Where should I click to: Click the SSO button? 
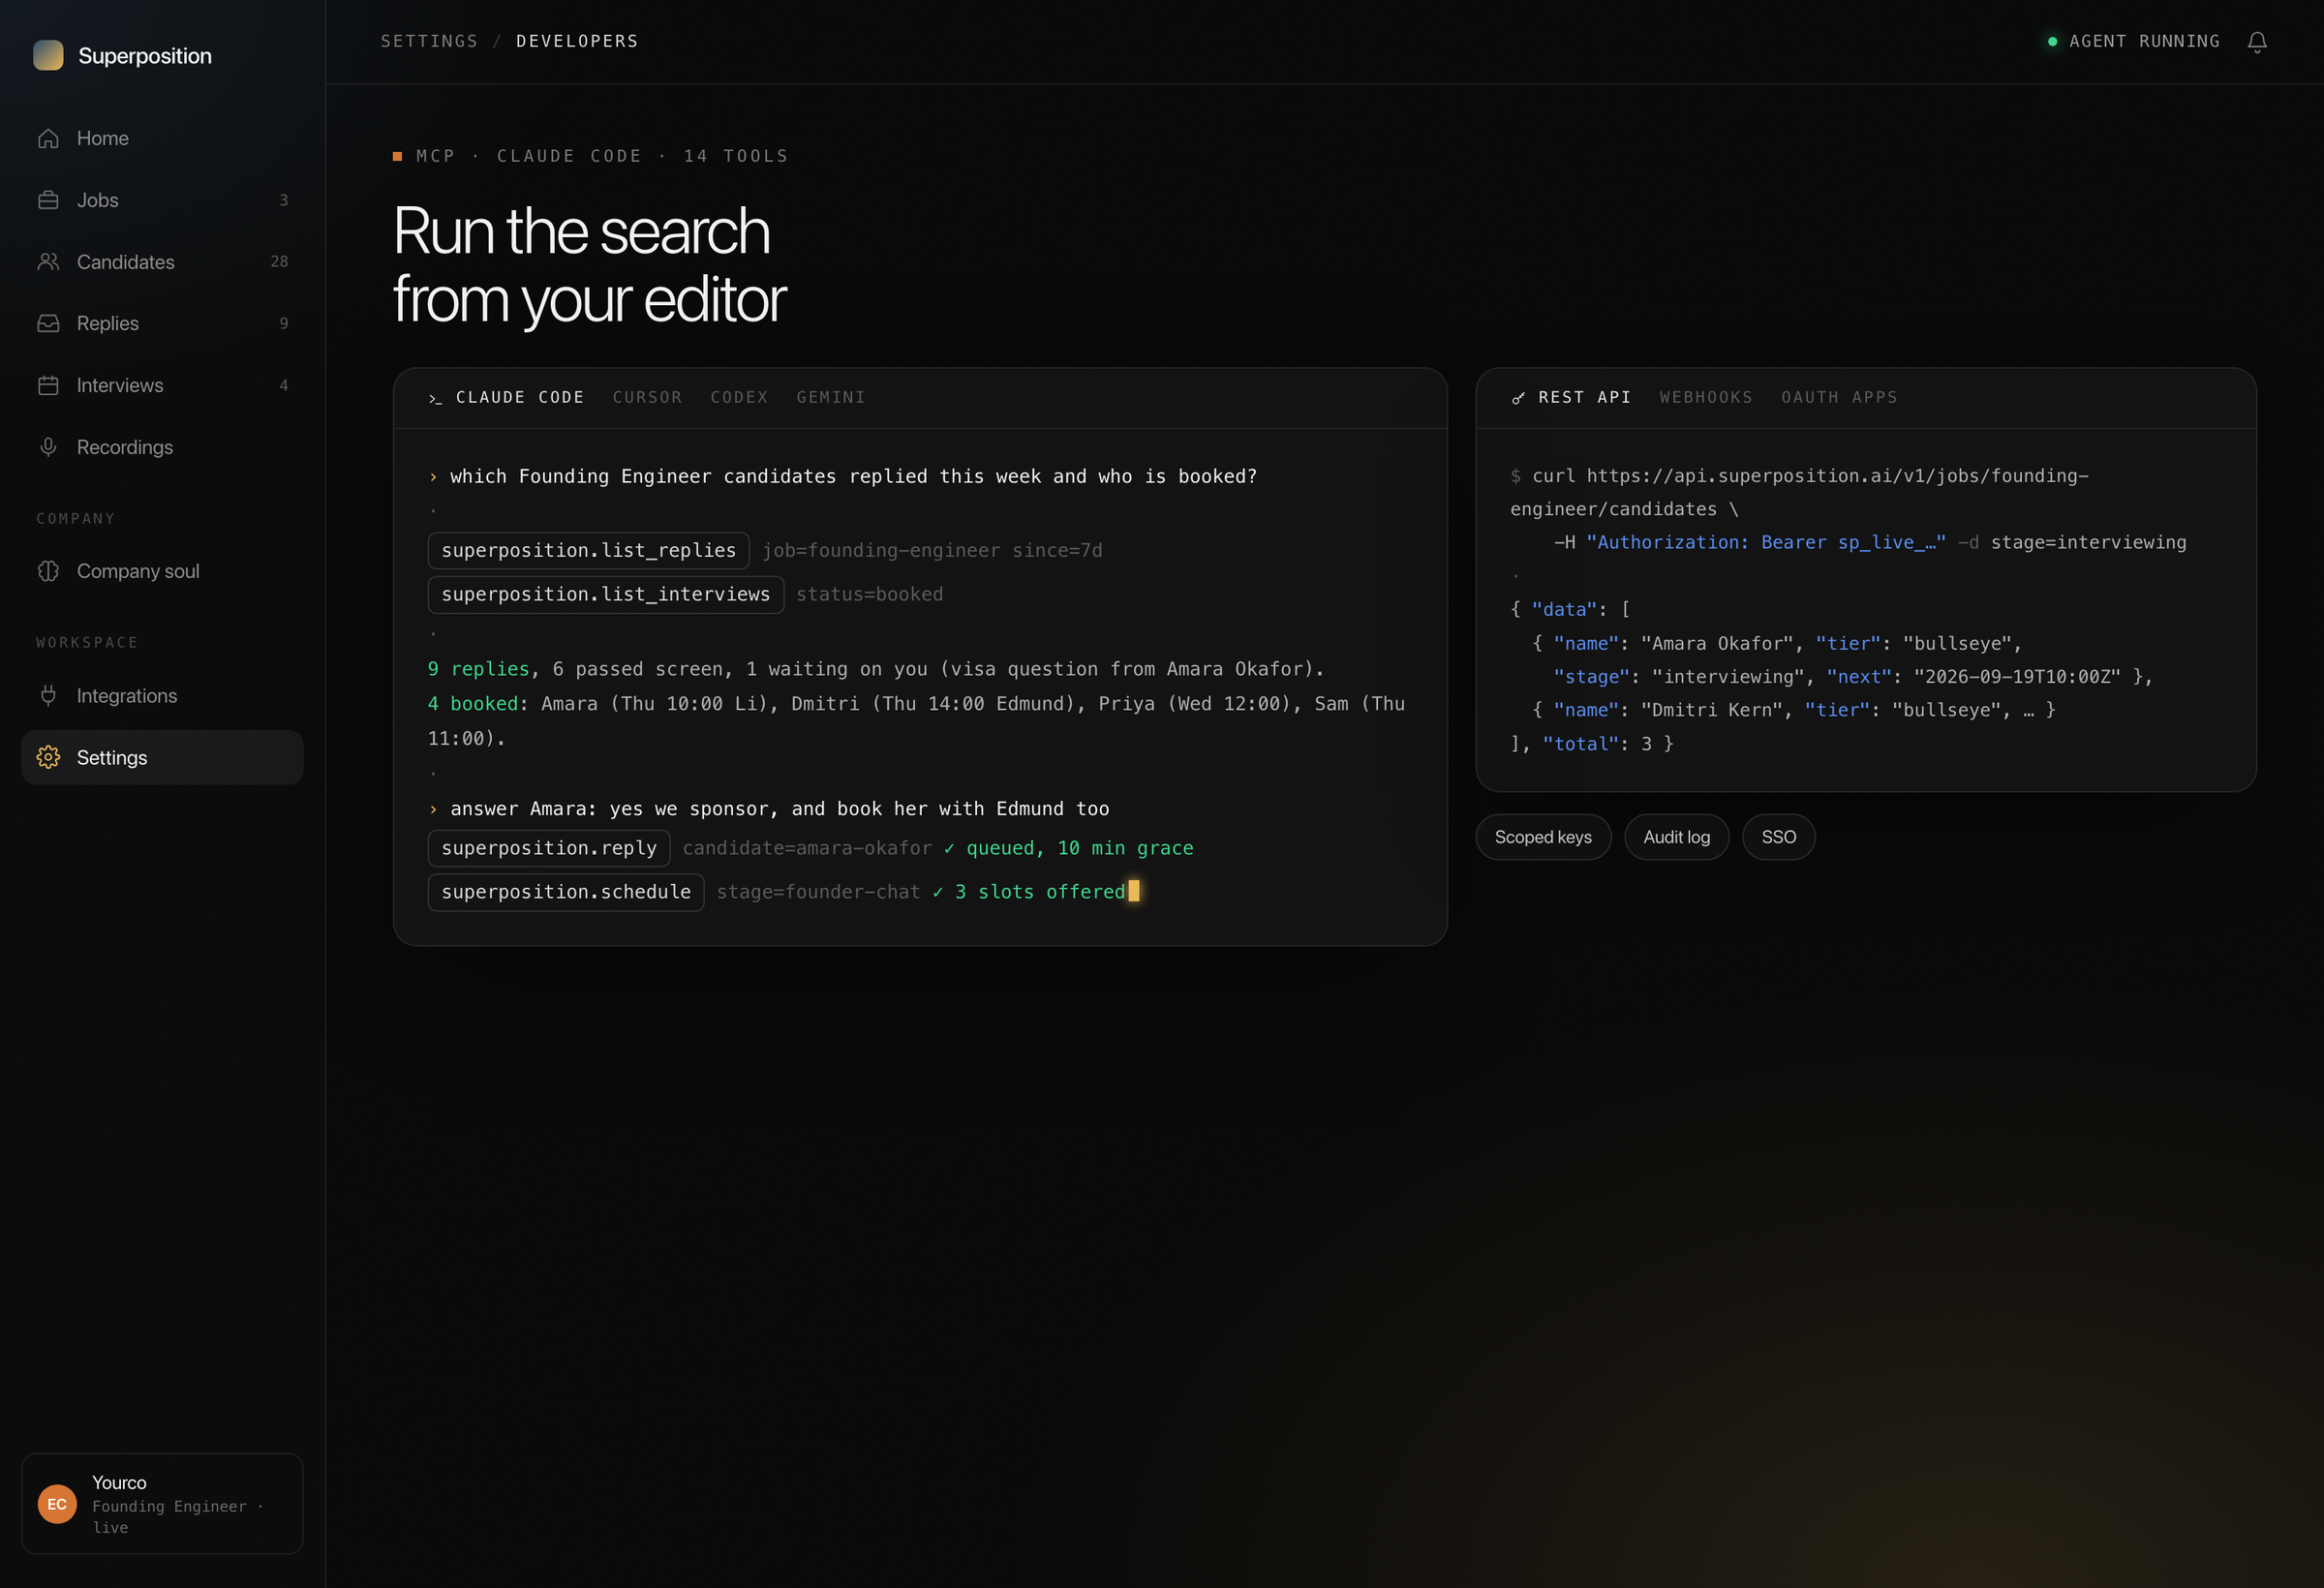[x=1779, y=837]
